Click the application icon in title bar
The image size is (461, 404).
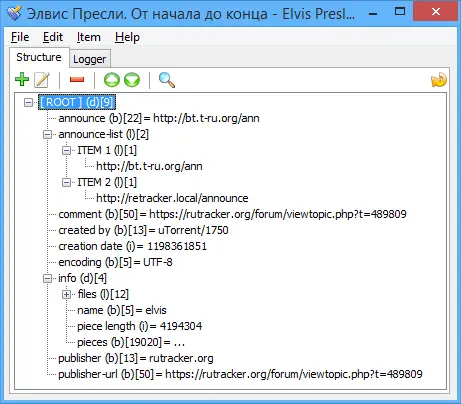(14, 13)
